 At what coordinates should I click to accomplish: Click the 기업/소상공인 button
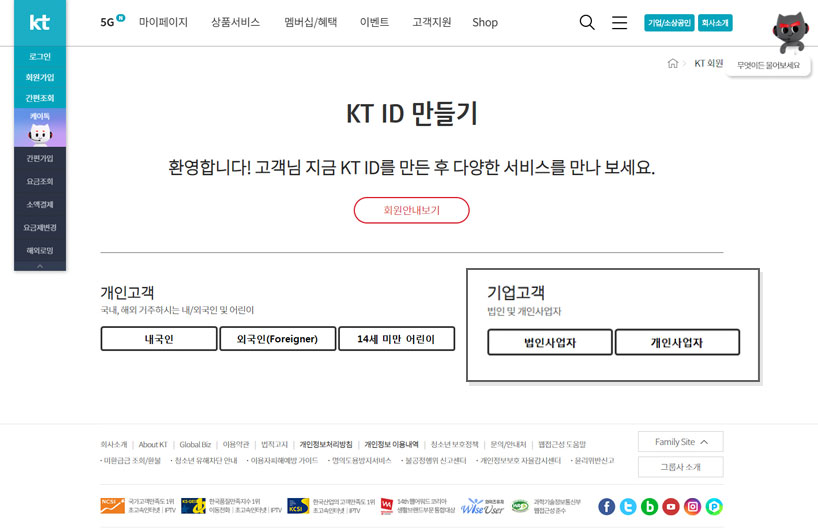click(669, 22)
